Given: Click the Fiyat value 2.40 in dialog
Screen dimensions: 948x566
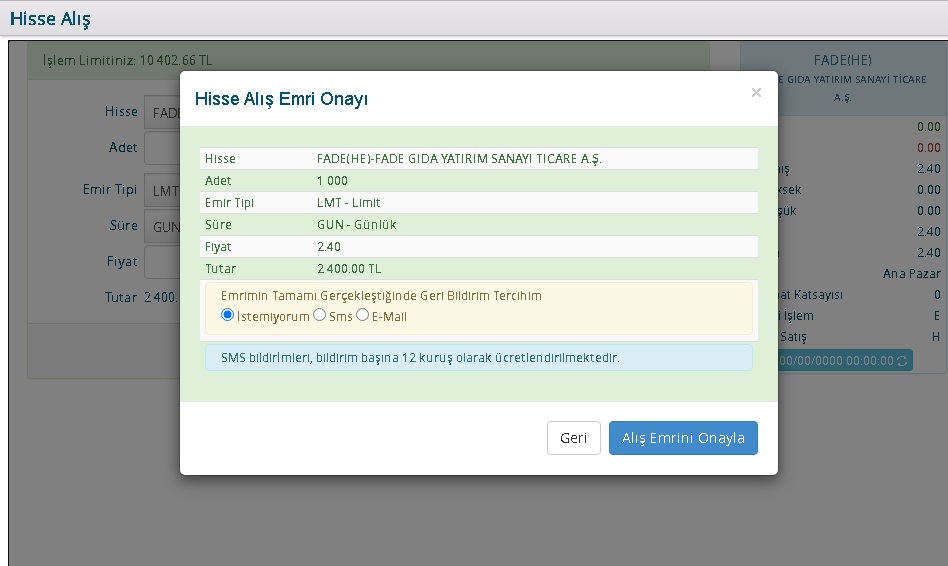Looking at the screenshot, I should [329, 247].
